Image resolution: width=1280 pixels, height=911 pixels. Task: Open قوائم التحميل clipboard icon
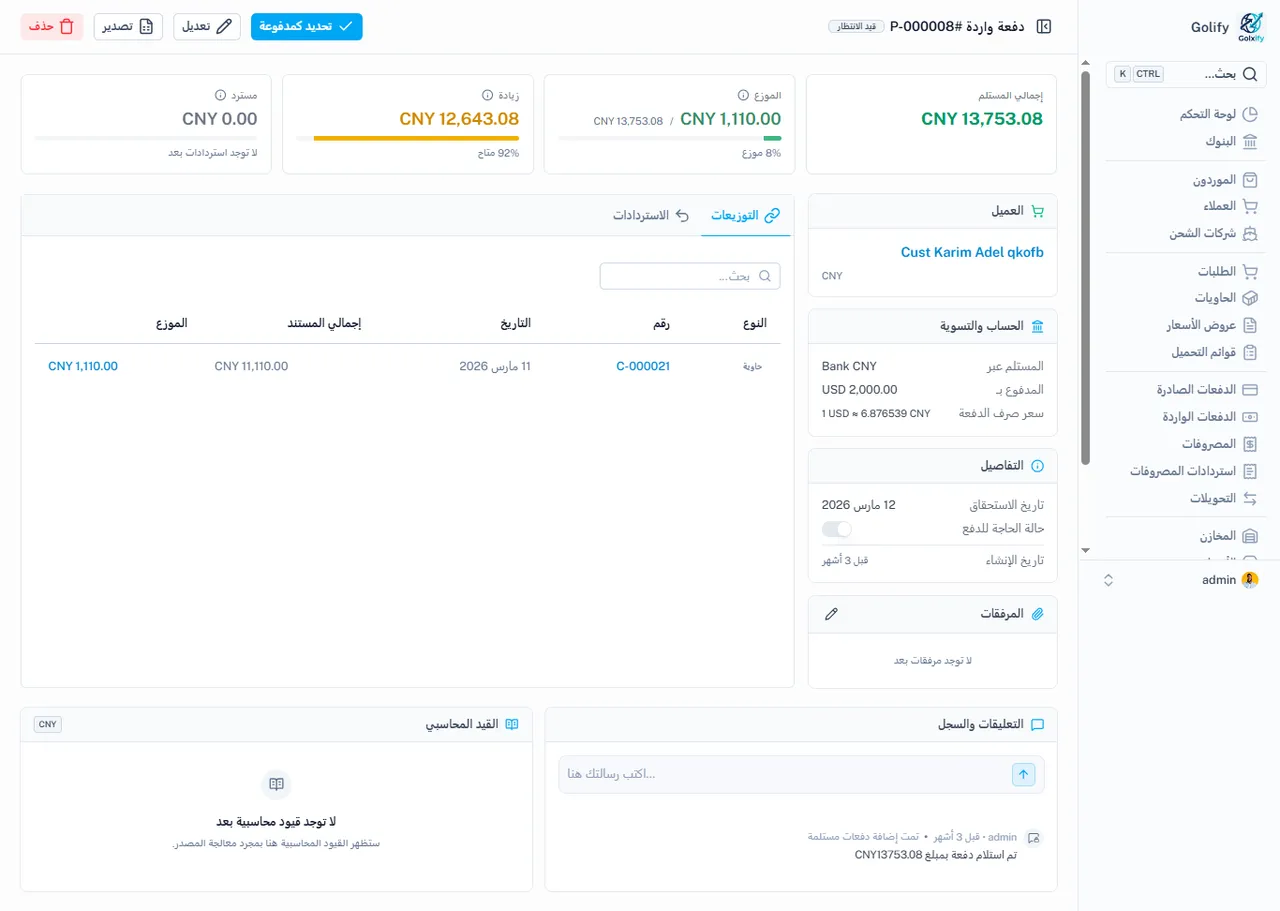(1250, 352)
